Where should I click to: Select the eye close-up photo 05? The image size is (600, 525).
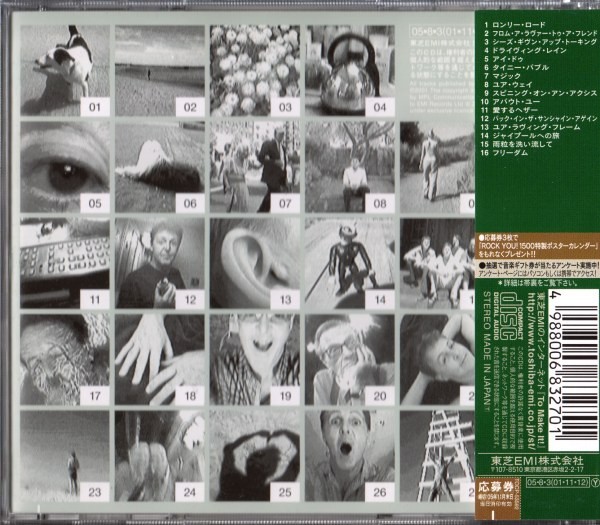pos(65,167)
